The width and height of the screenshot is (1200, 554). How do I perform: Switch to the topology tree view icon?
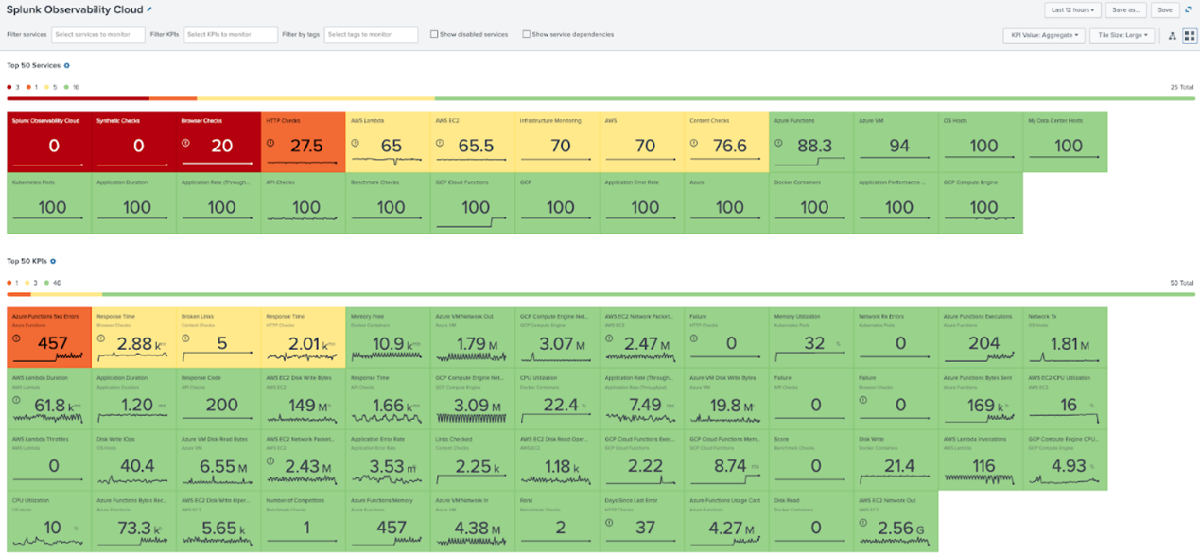point(1170,35)
